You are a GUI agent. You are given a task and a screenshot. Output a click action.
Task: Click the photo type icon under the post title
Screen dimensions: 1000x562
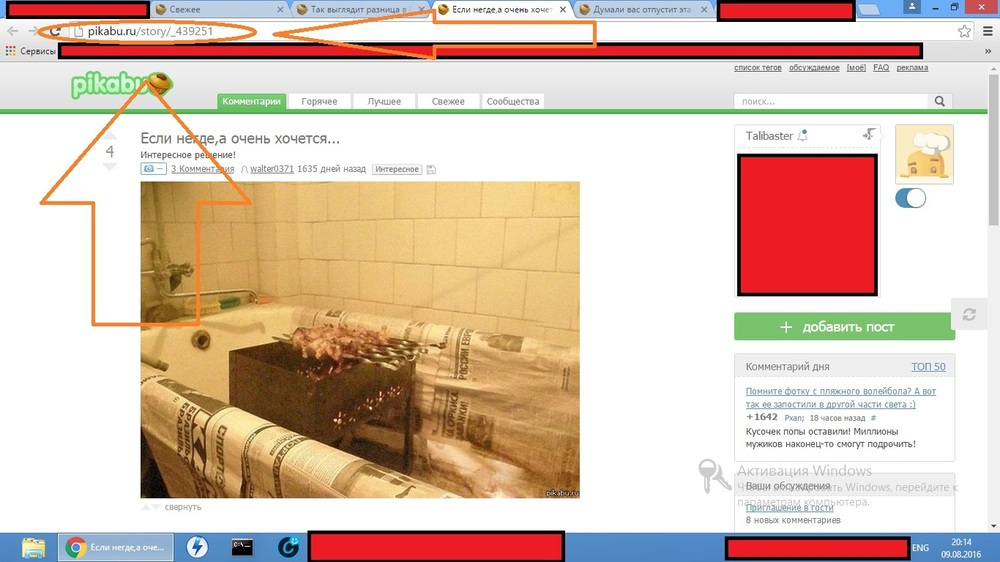click(153, 168)
